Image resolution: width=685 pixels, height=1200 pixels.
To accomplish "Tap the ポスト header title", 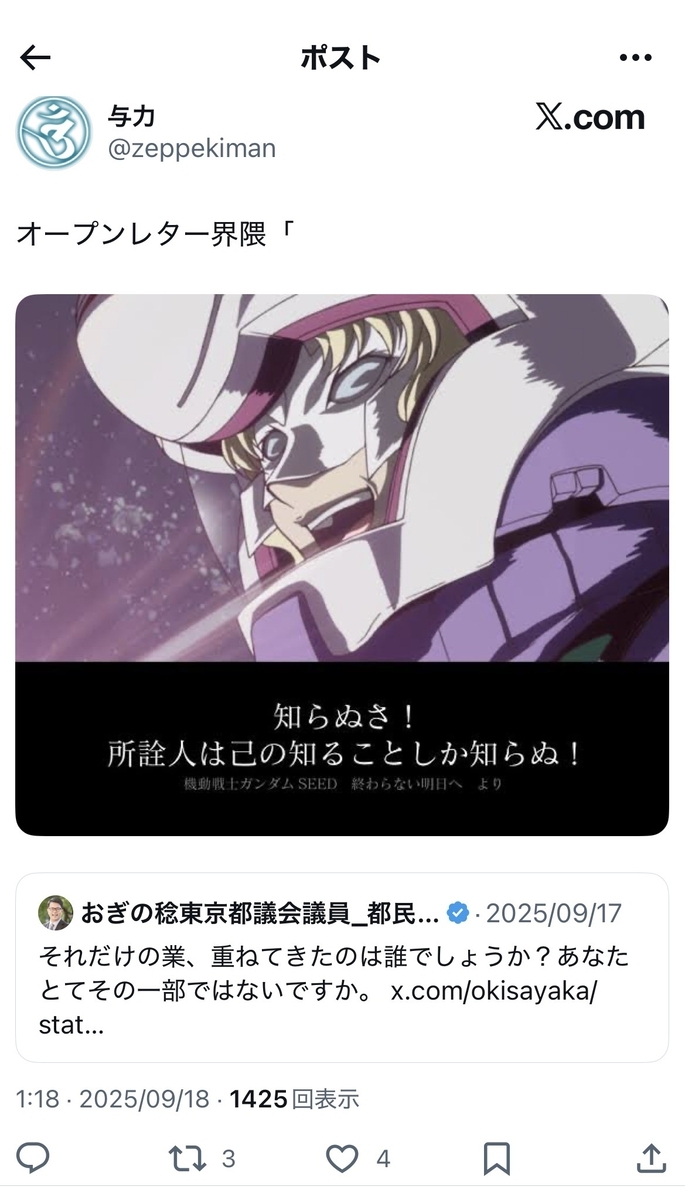I will pos(341,58).
